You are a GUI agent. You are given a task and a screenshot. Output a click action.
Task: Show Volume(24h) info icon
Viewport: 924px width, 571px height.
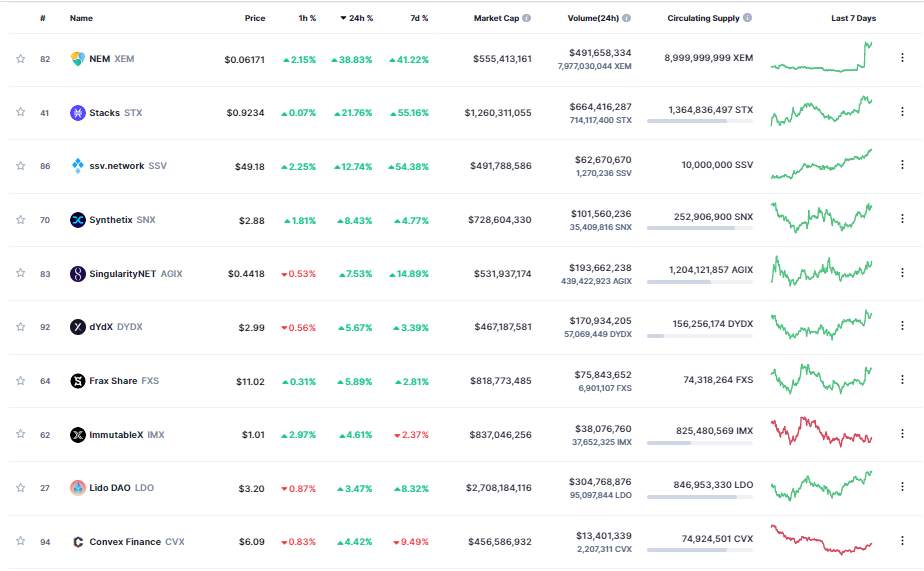coord(626,18)
